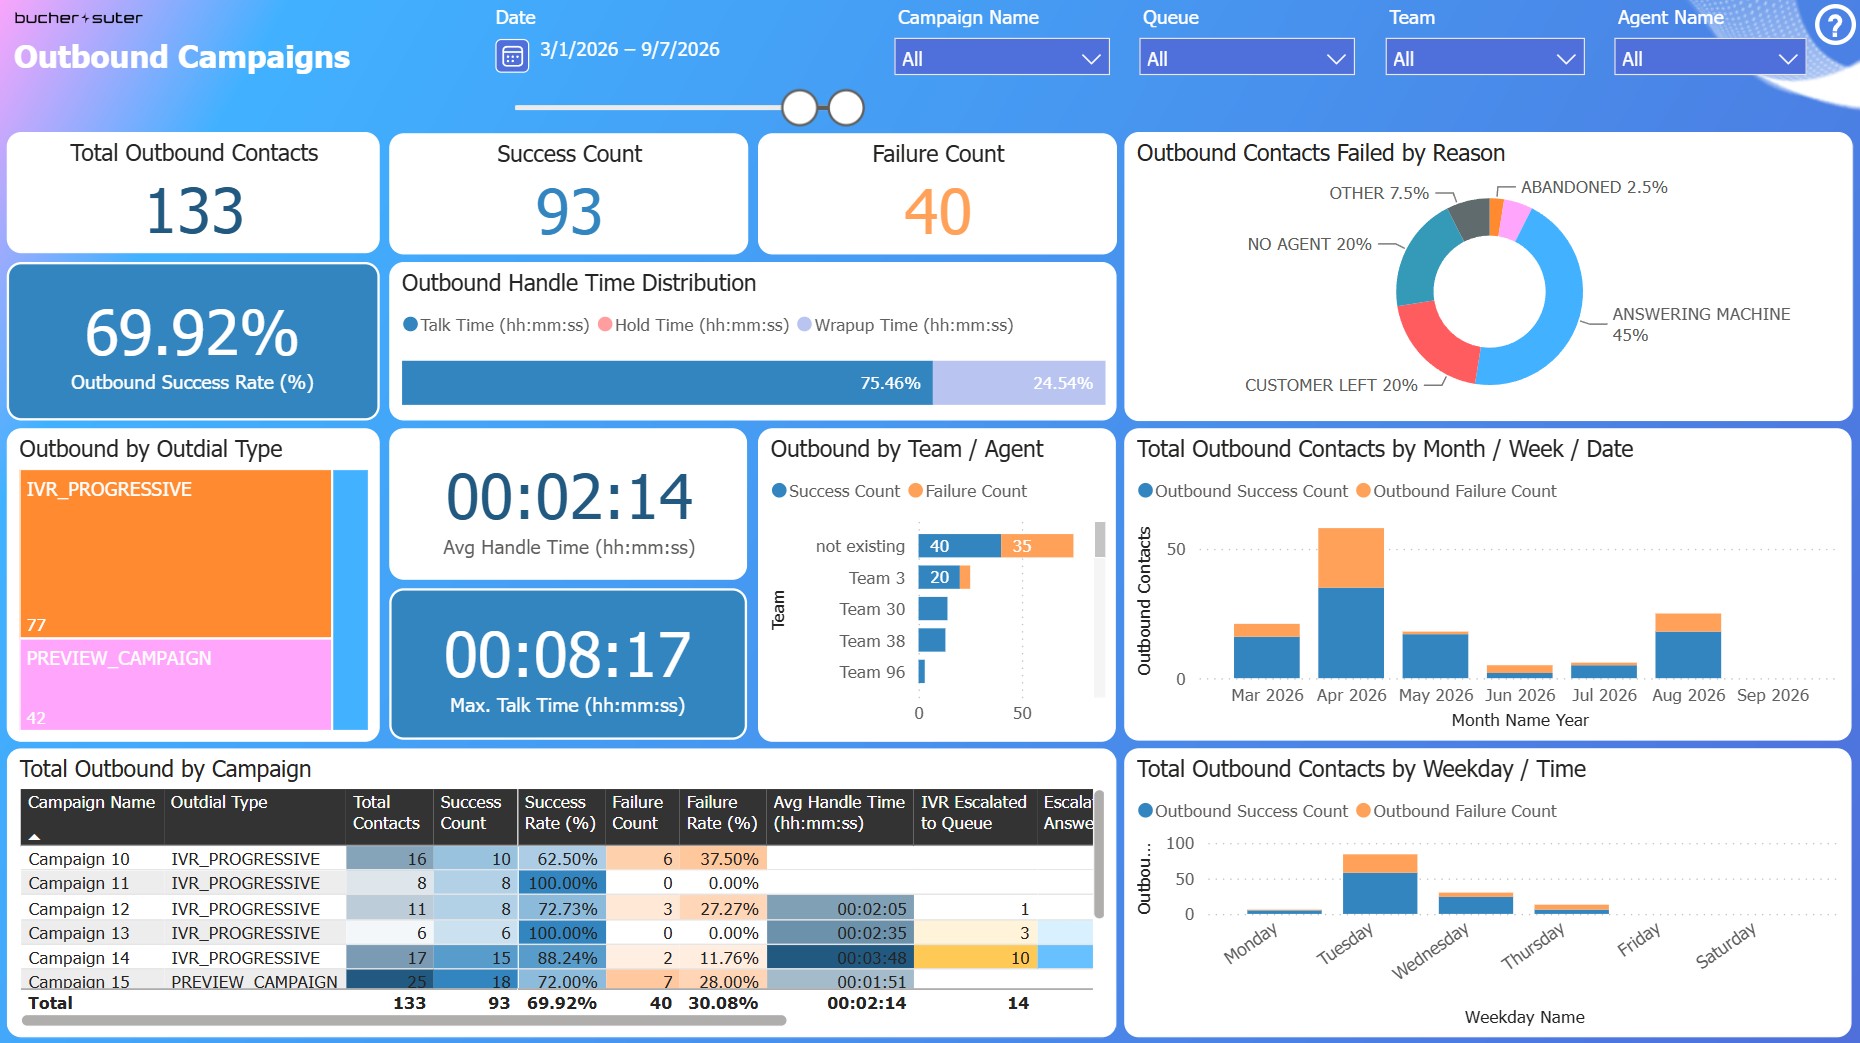Click the Campaign 14 row name
The height and width of the screenshot is (1043, 1860).
pos(79,958)
